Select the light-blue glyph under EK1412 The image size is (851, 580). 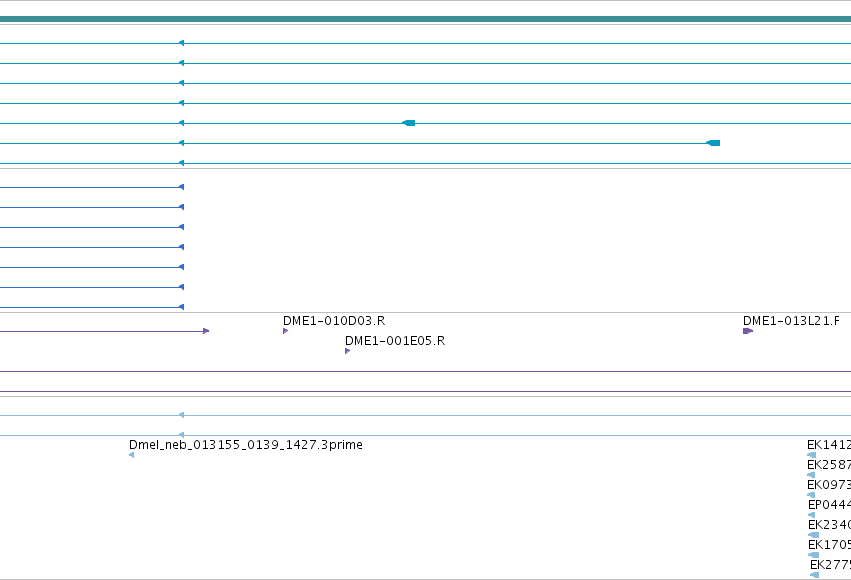pyautogui.click(x=811, y=455)
